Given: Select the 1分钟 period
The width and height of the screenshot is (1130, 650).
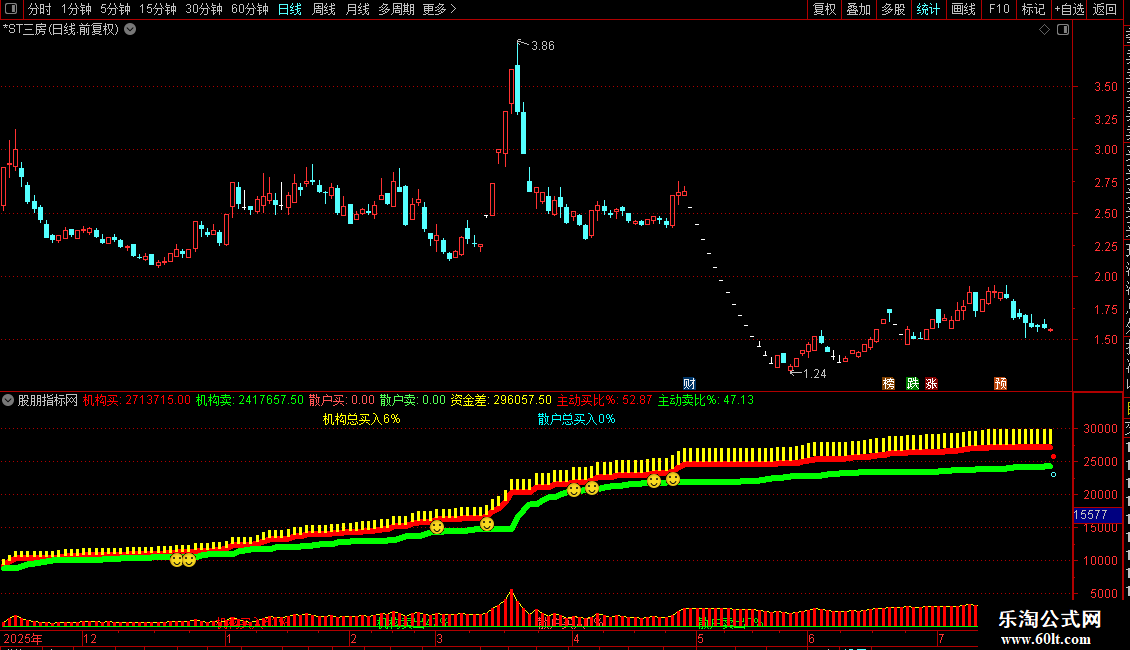Looking at the screenshot, I should (76, 9).
